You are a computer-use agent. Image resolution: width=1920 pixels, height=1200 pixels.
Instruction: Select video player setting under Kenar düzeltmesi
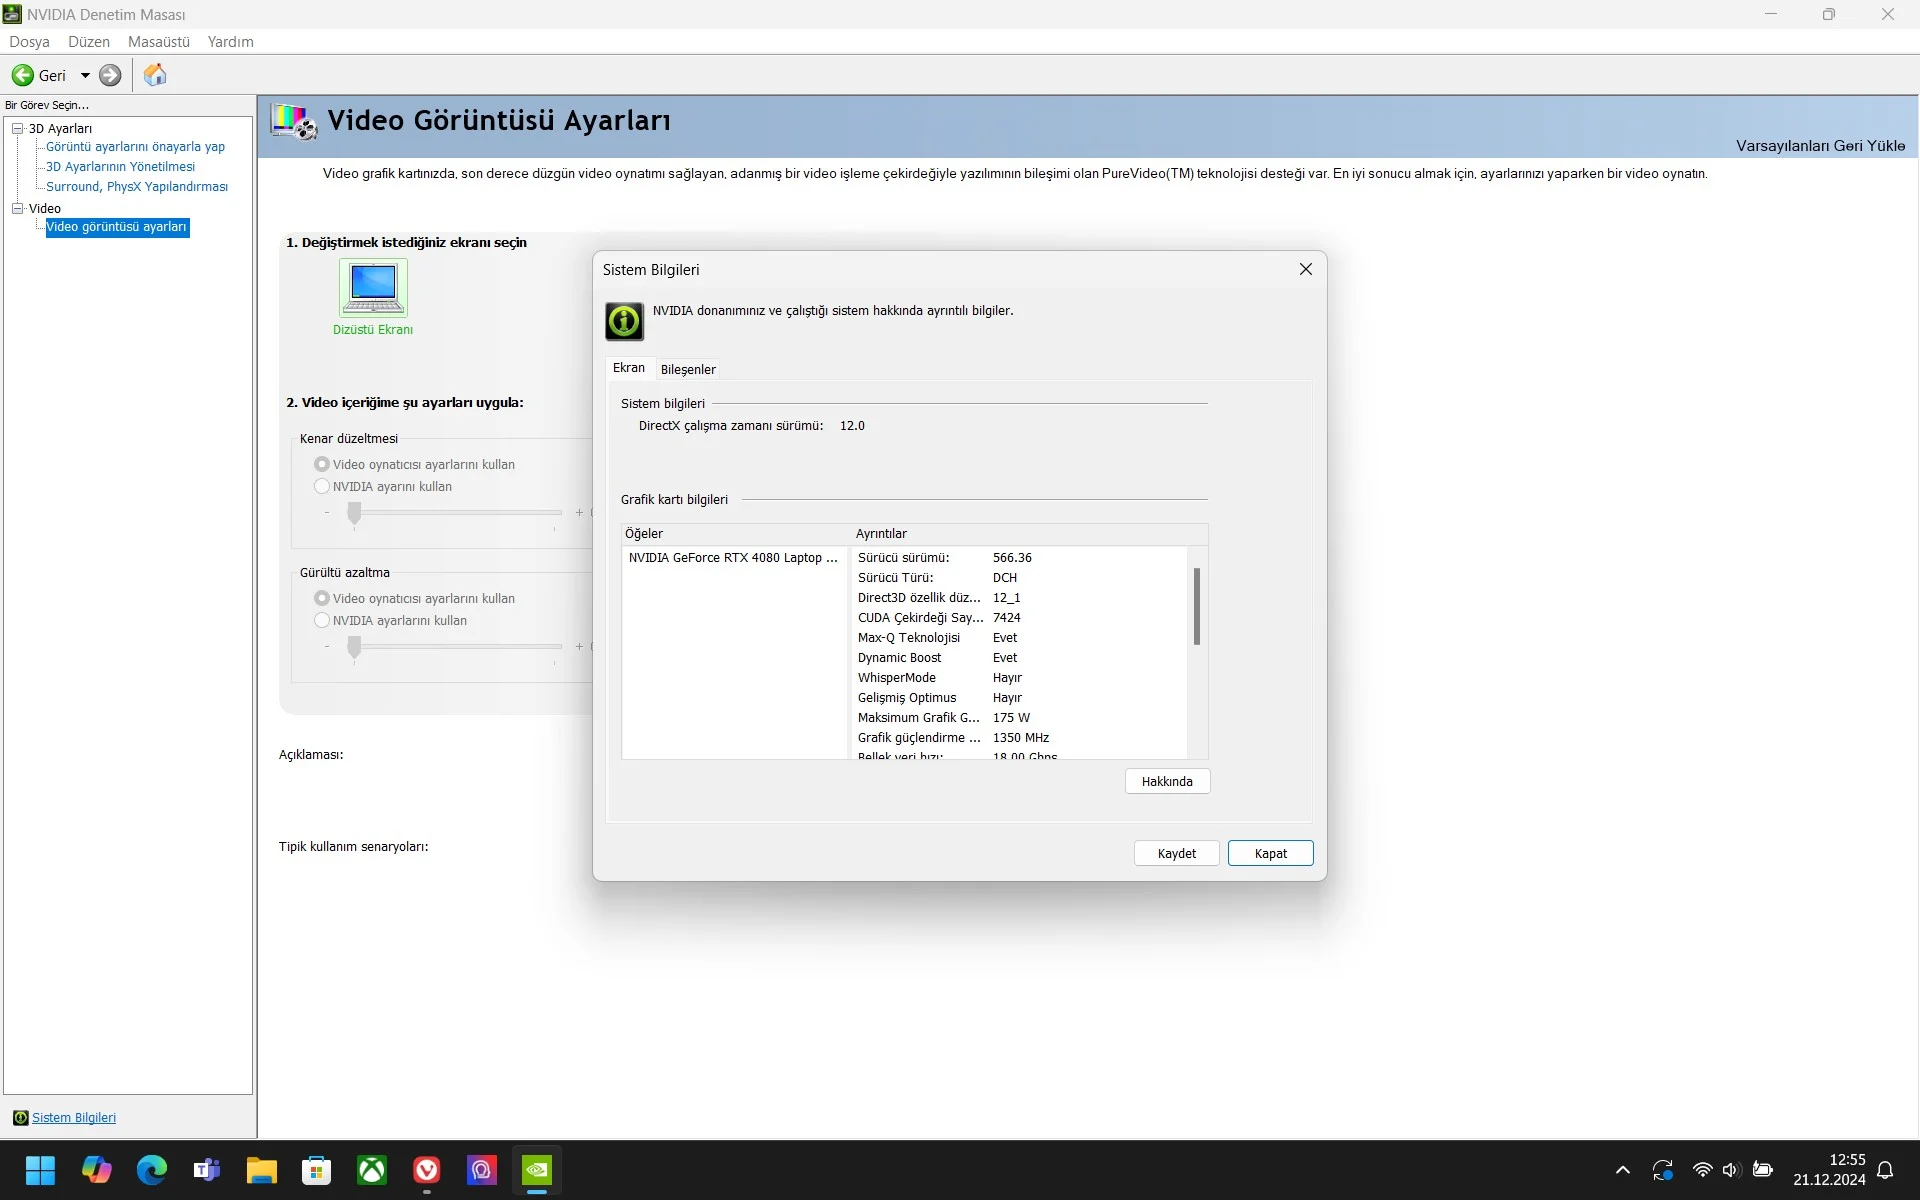[322, 464]
